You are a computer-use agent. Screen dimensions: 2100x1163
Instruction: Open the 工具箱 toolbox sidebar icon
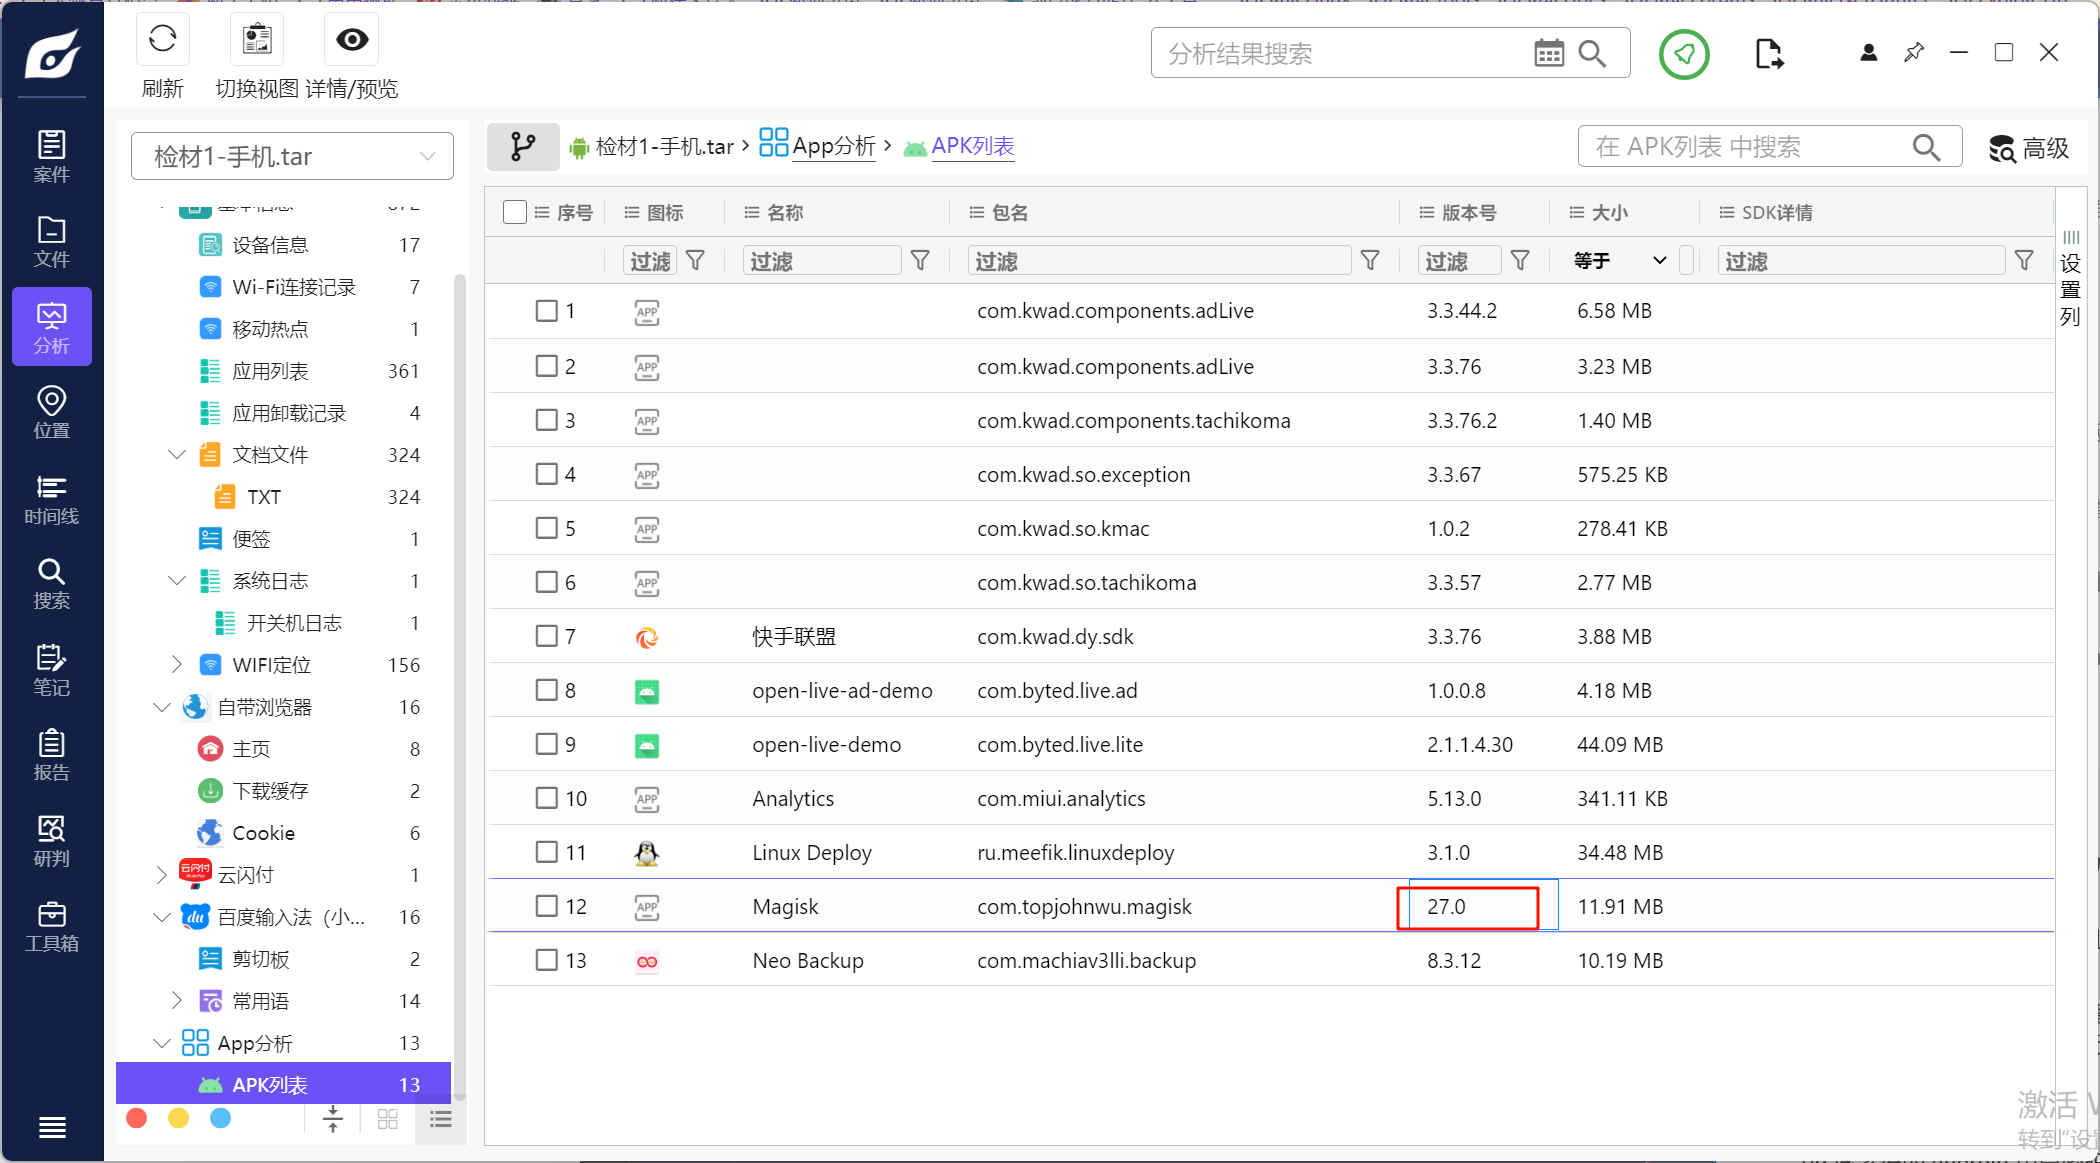click(51, 926)
